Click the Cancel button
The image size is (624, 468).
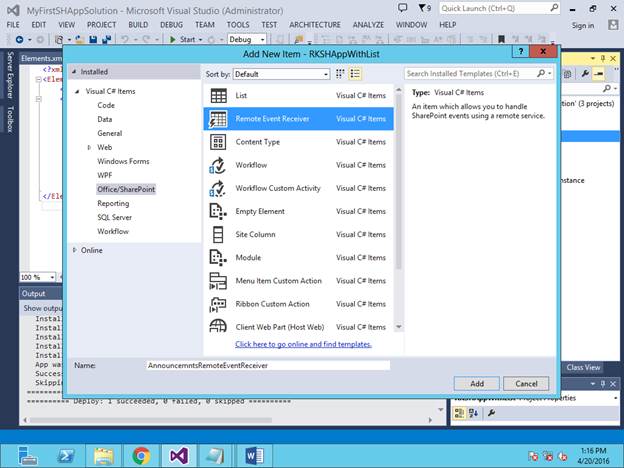click(x=526, y=384)
